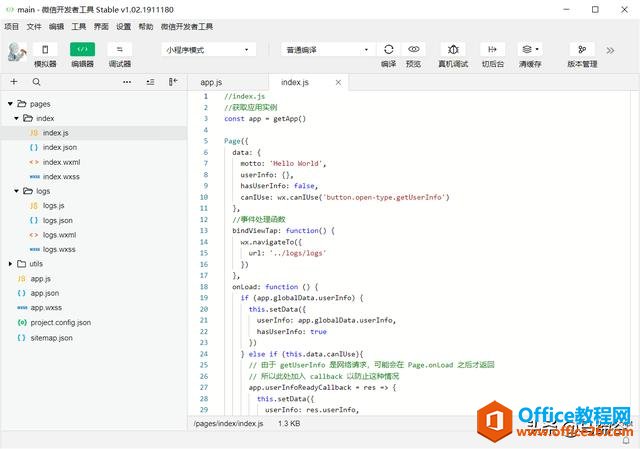
Task: Open app.wxss in file tree
Action: click(x=94, y=308)
